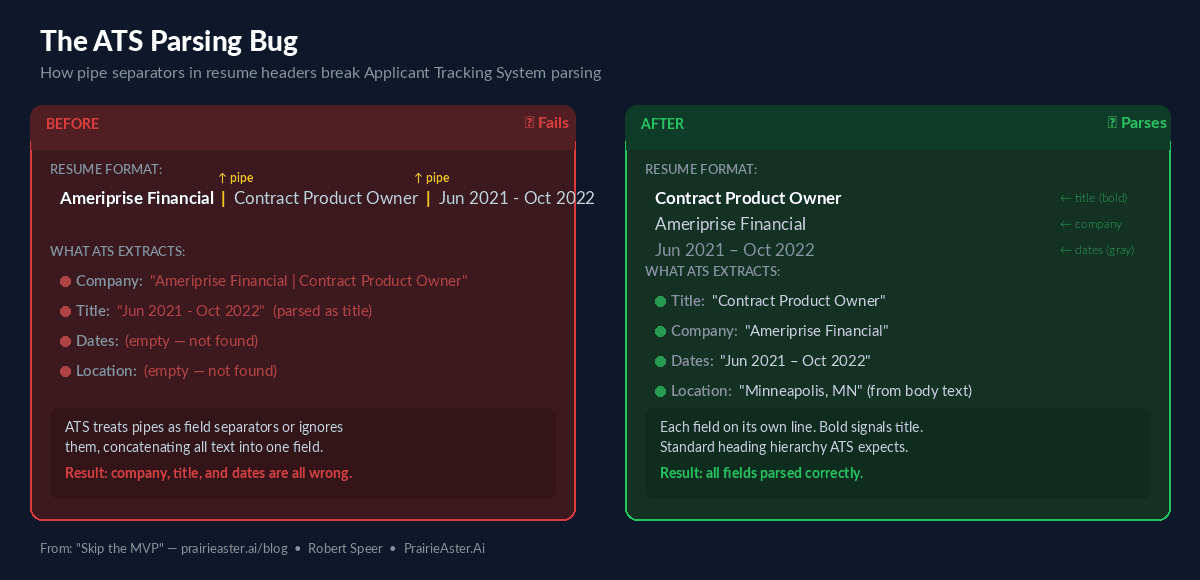1200x580 pixels.
Task: Select the BEFORE panel header label
Action: point(72,124)
